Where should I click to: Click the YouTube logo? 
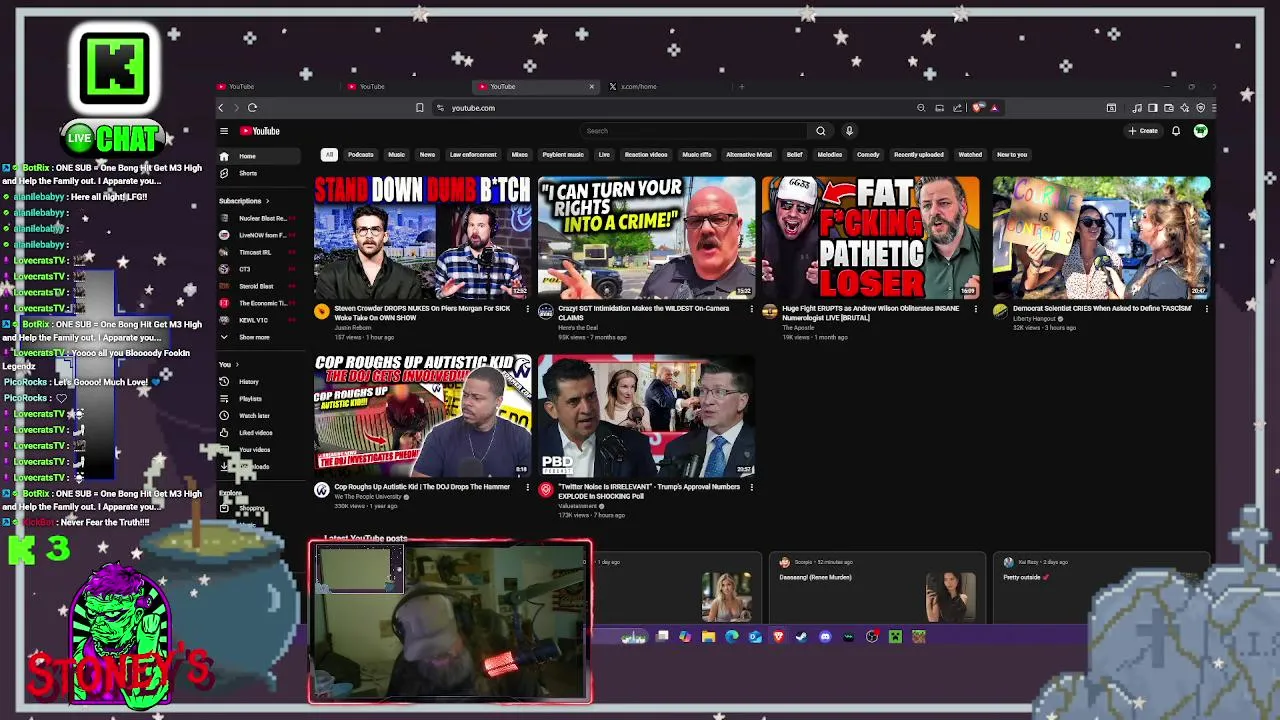pyautogui.click(x=260, y=131)
